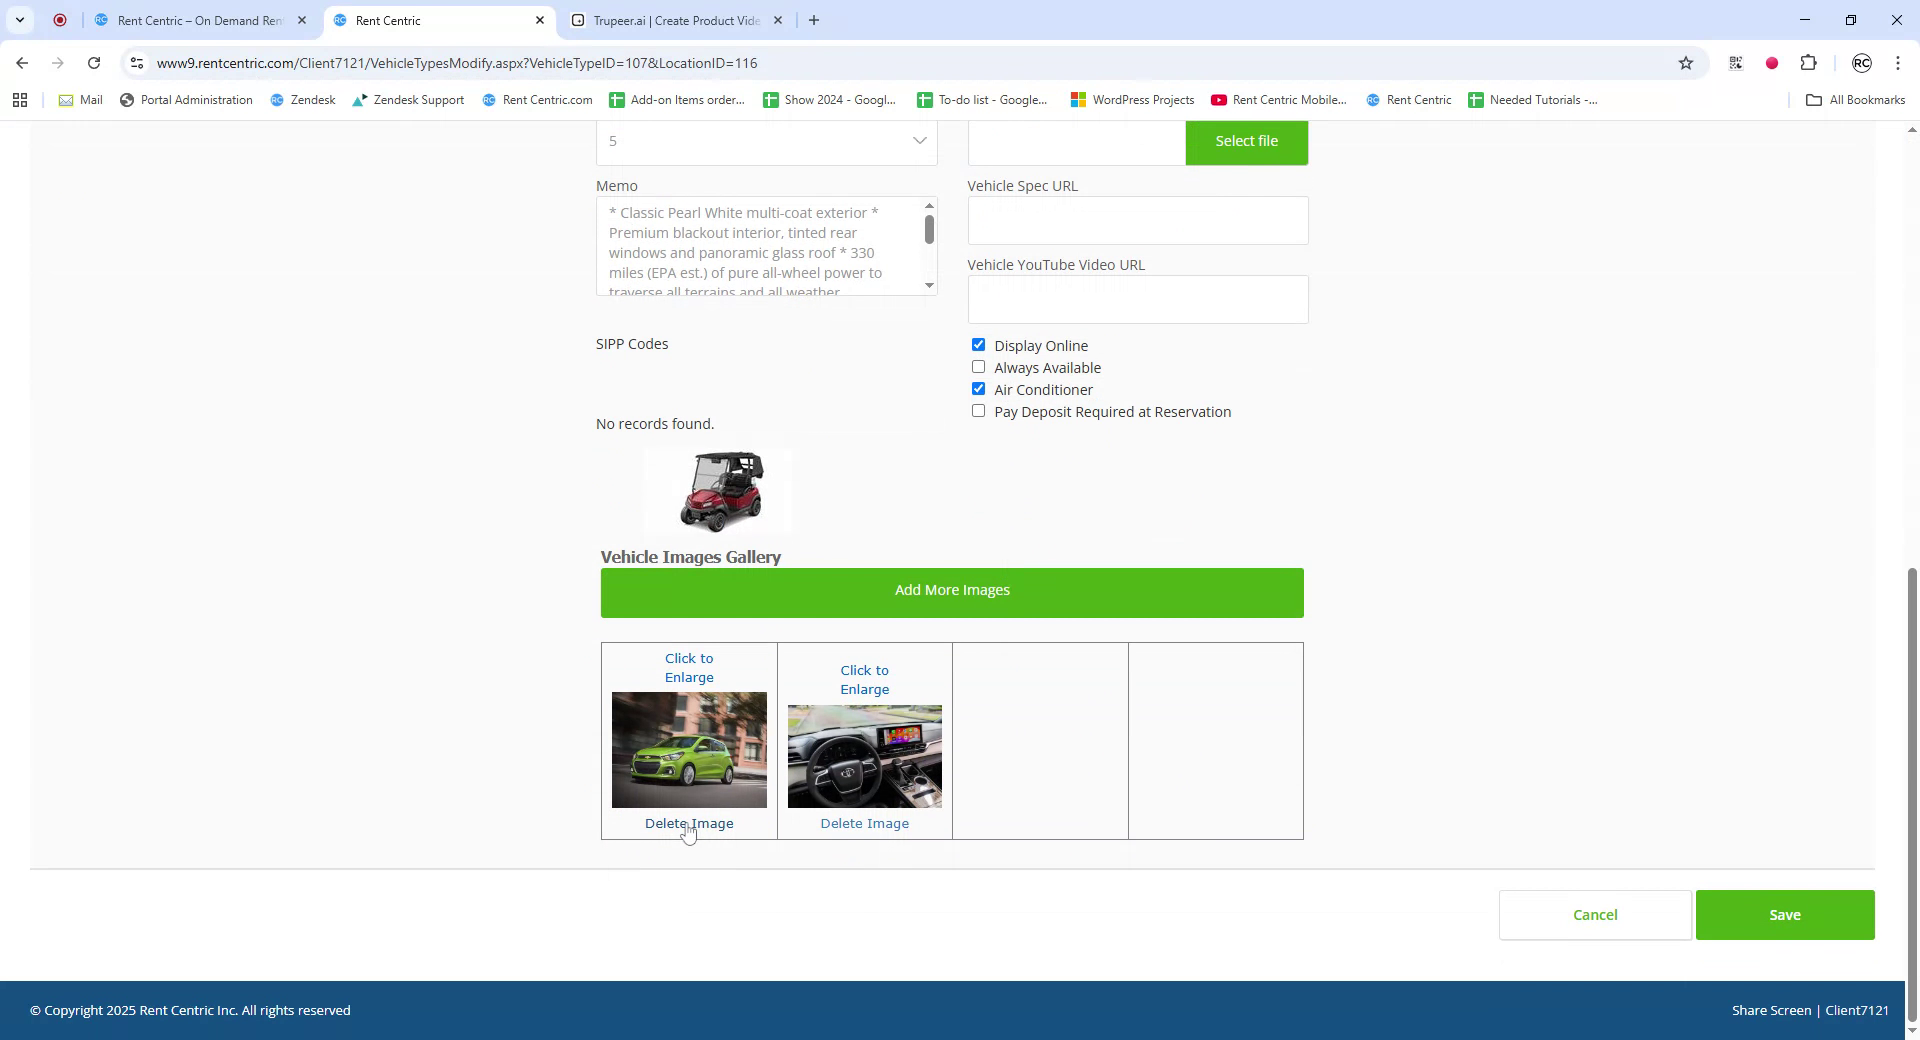Open All Bookmarks in the bookmarks bar
This screenshot has height=1040, width=1920.
tap(1855, 99)
